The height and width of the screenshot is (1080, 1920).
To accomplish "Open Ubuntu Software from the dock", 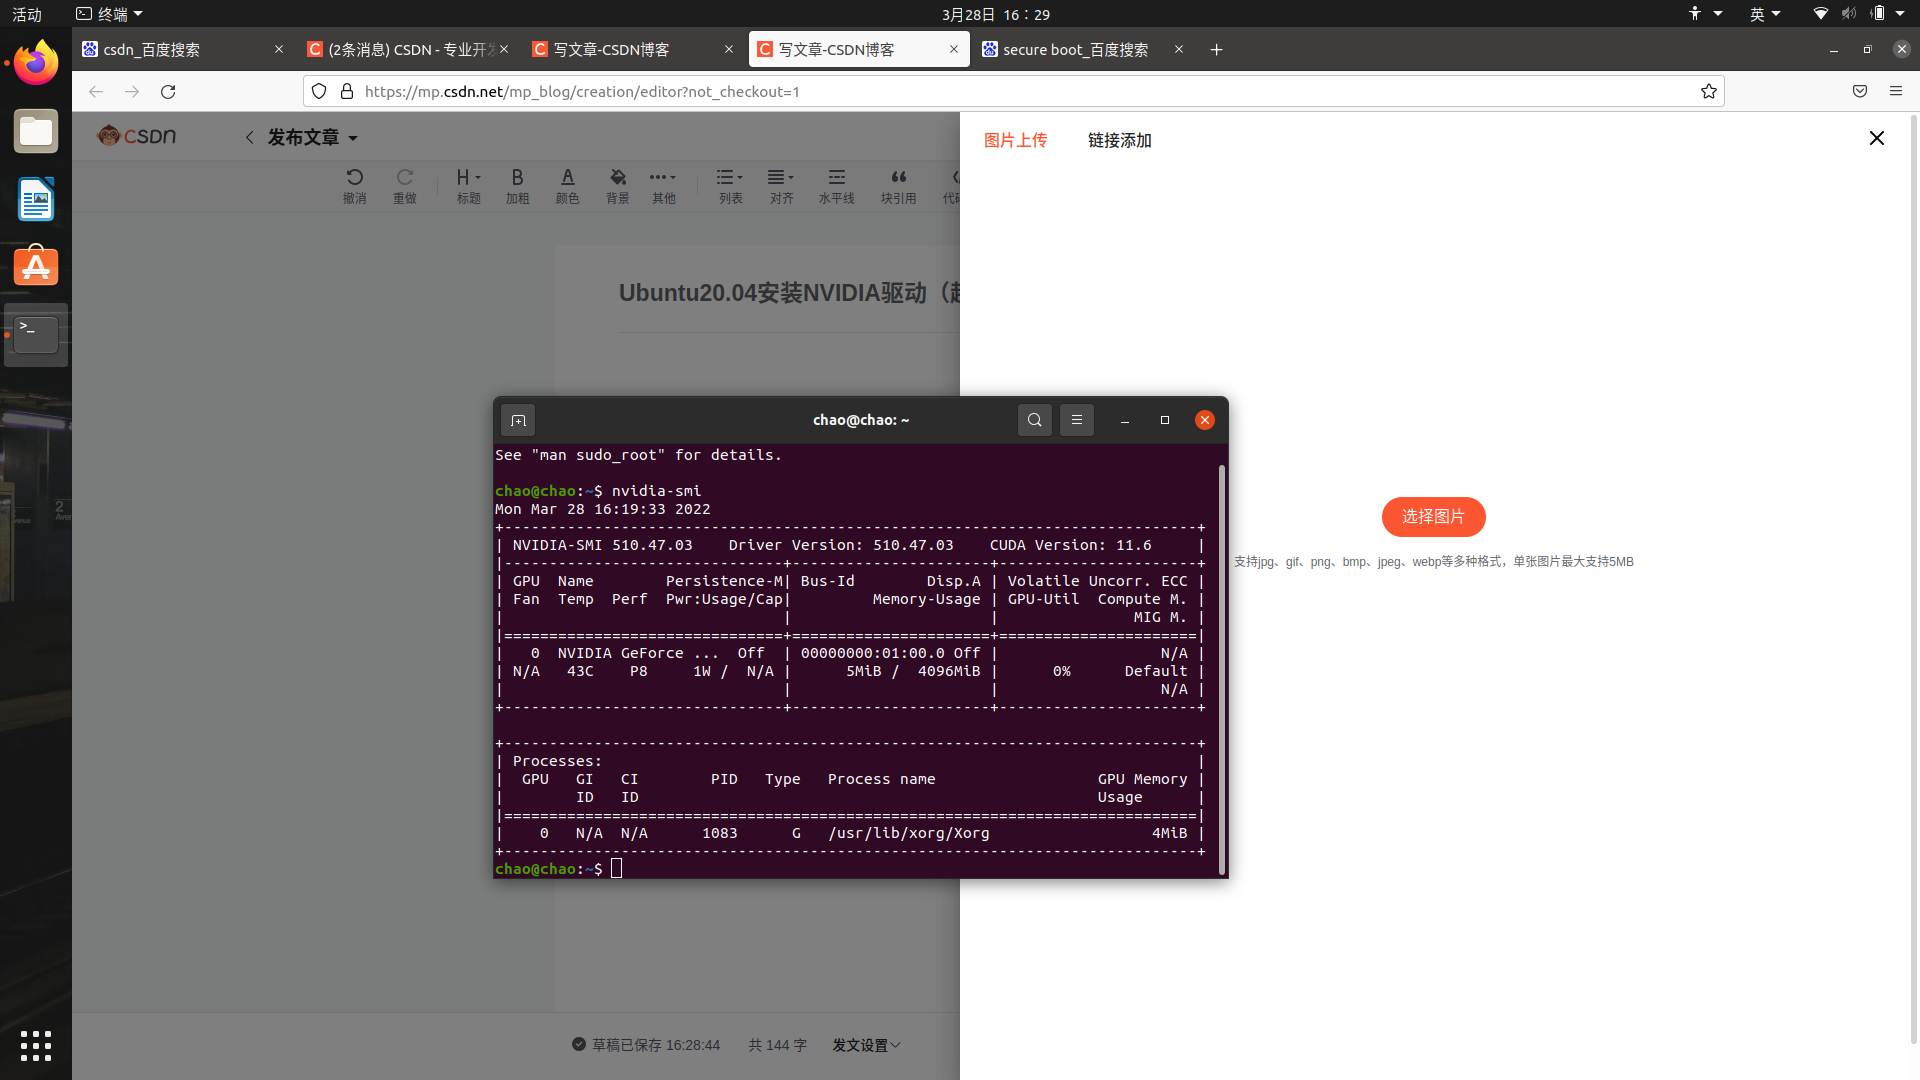I will (x=35, y=266).
